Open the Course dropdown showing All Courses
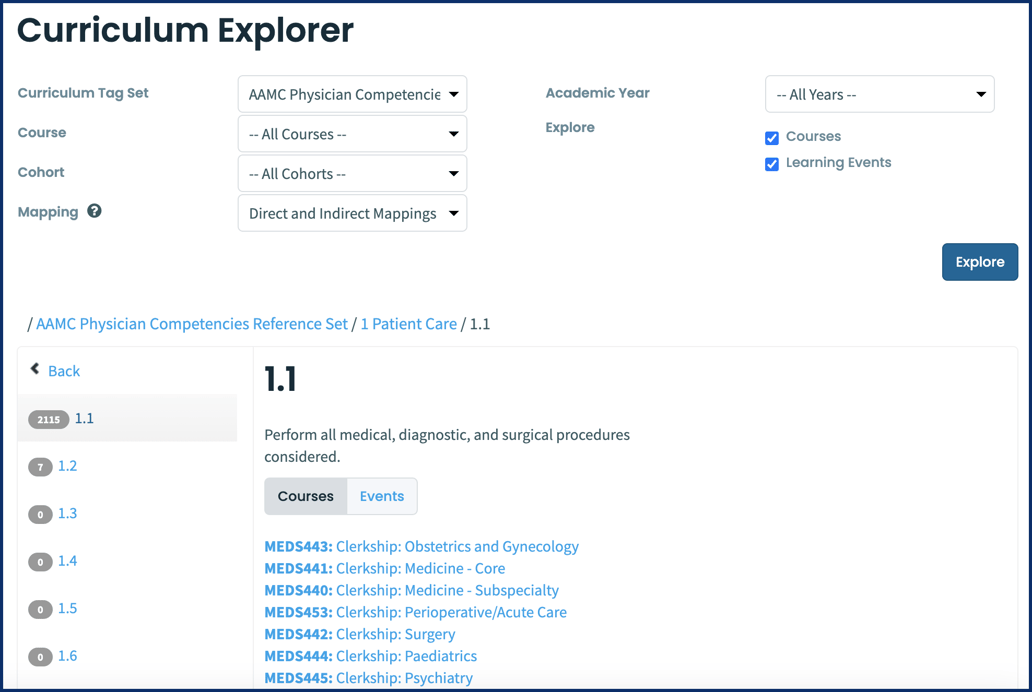The height and width of the screenshot is (692, 1032). pos(352,133)
